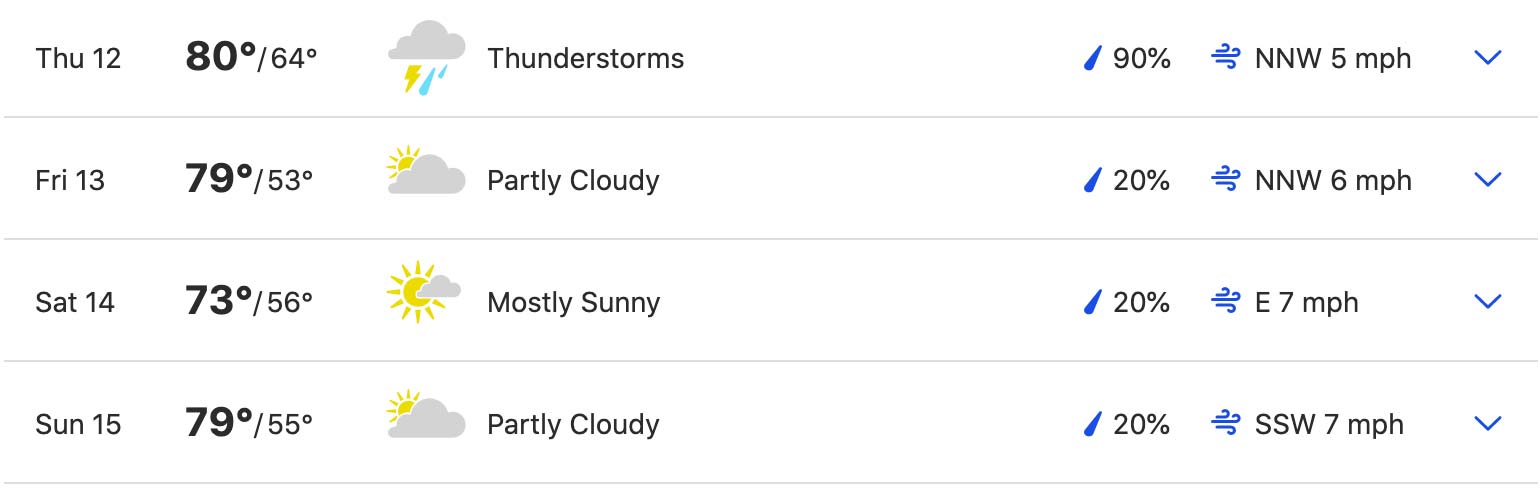
Task: Click the thunderstorm icon for Thu 12
Action: (426, 58)
